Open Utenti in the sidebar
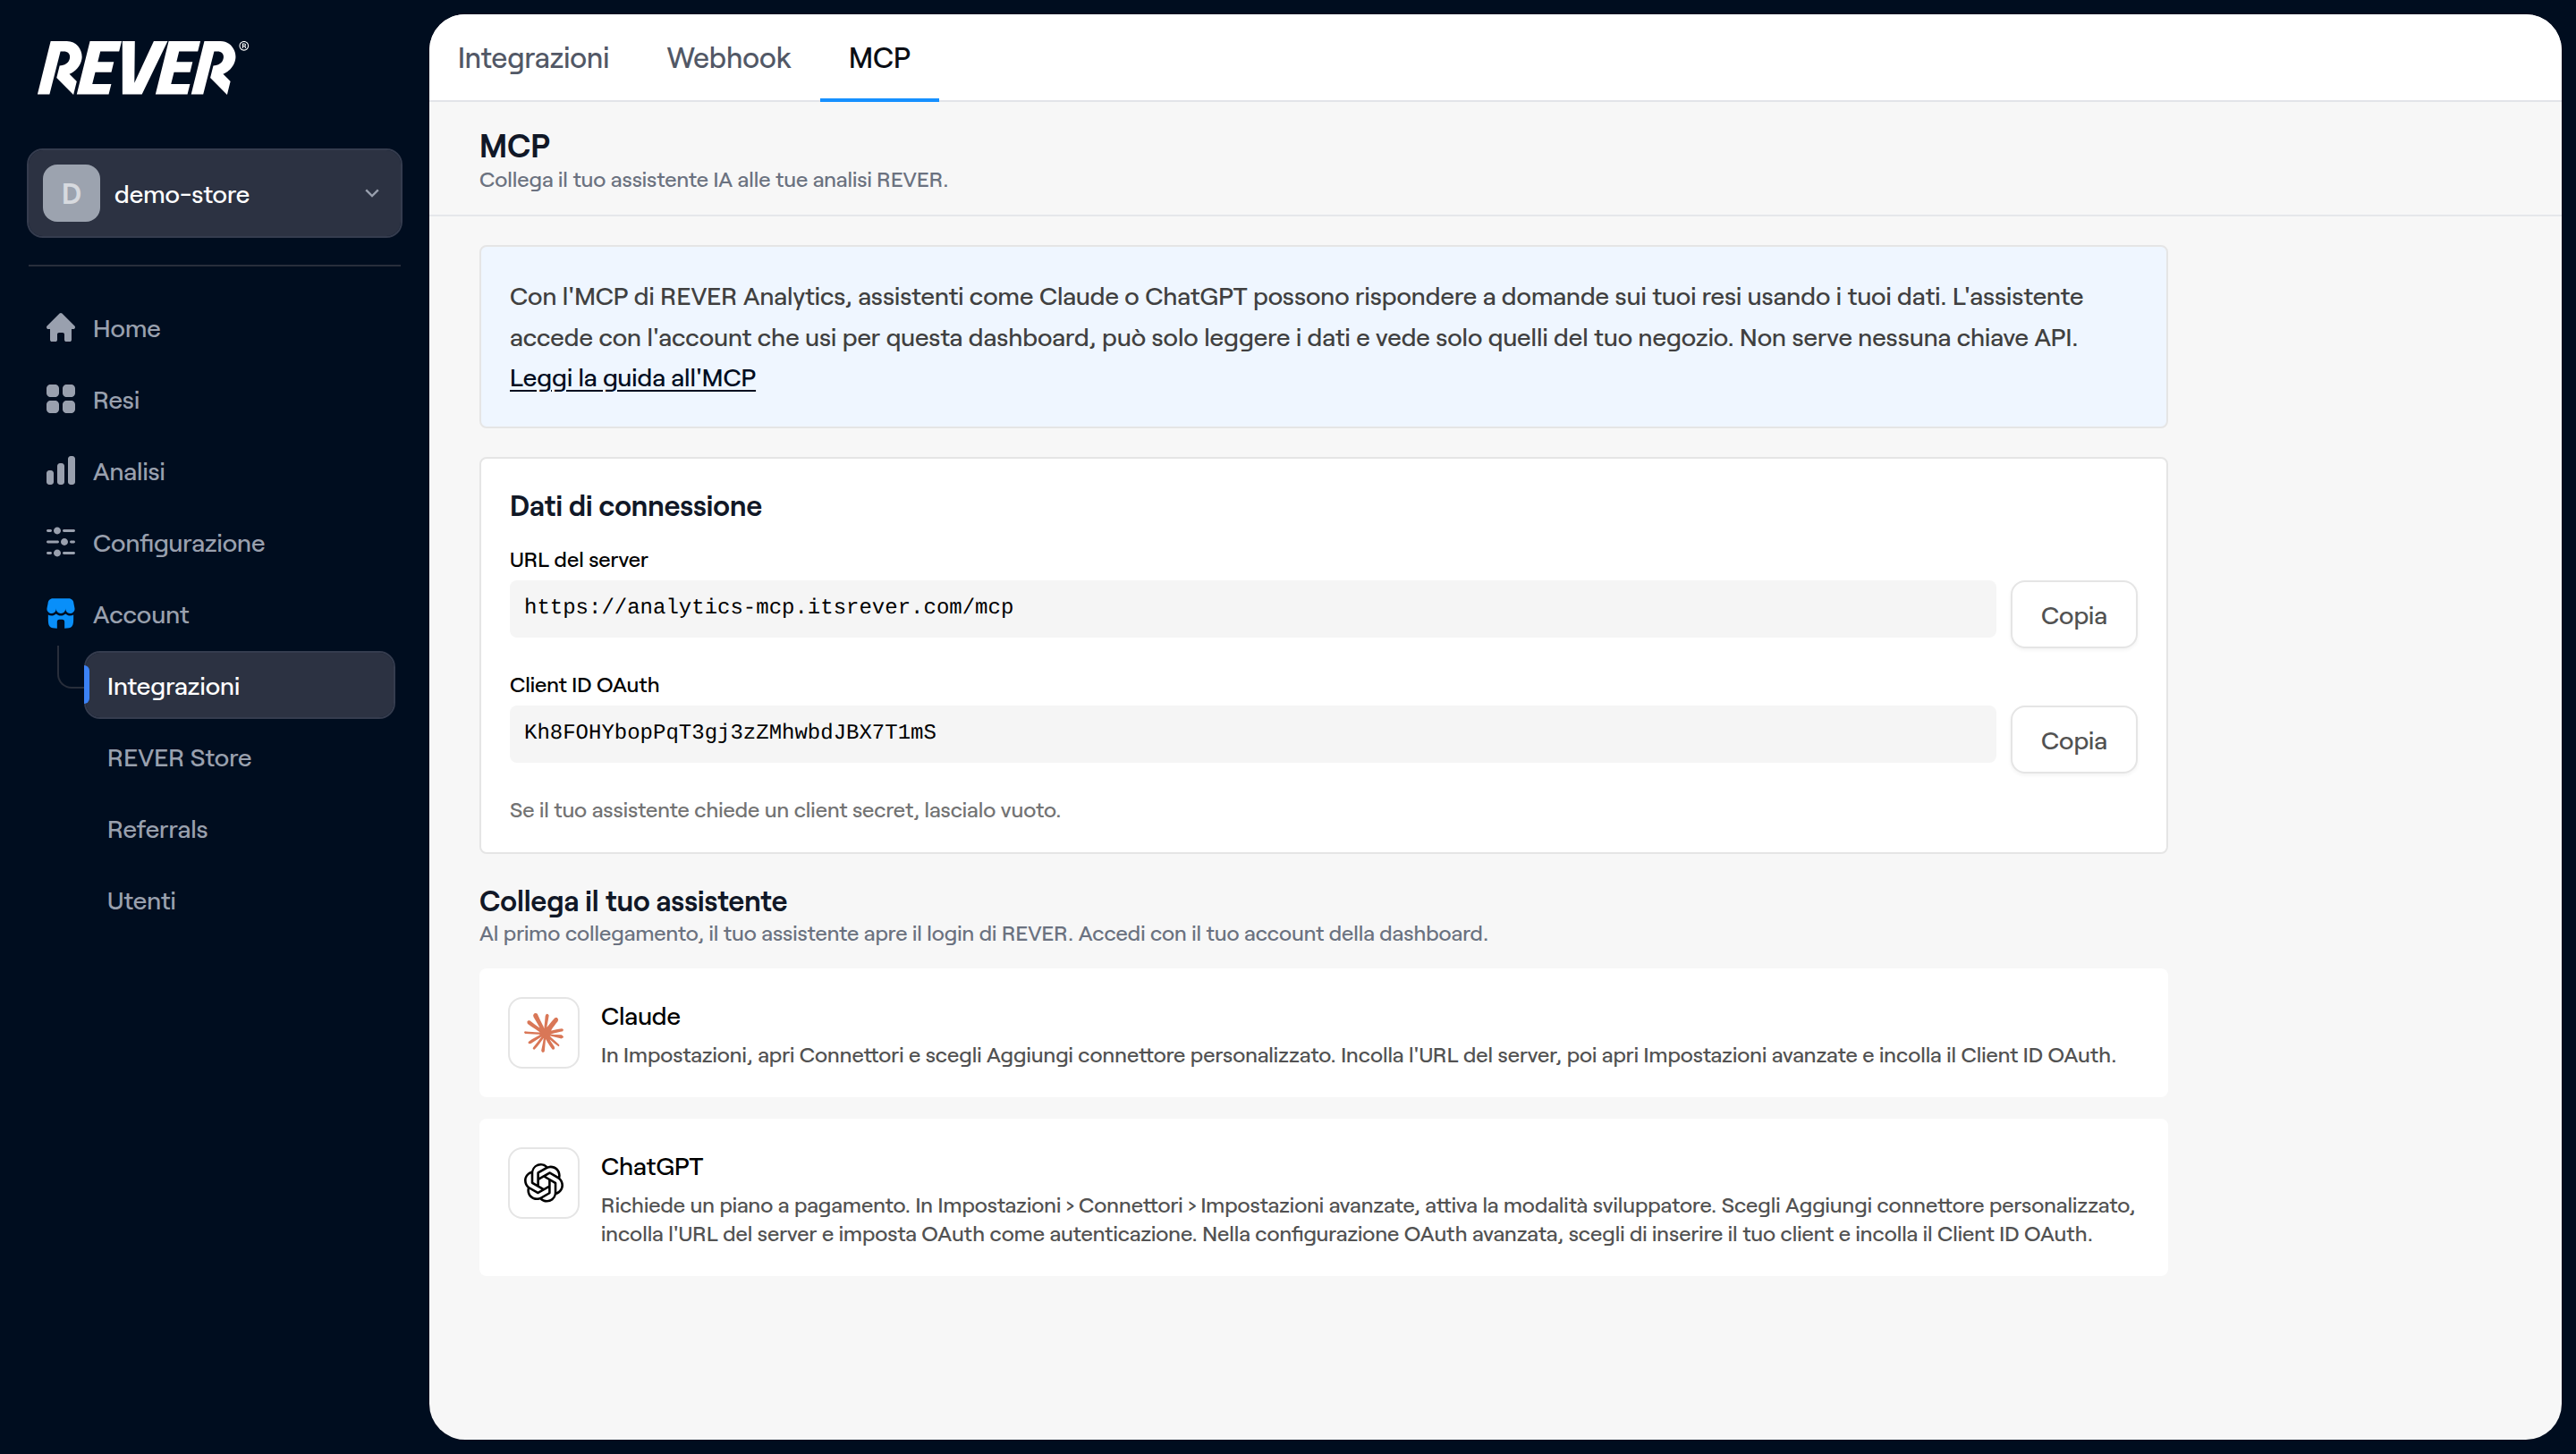This screenshot has height=1454, width=2576. point(141,901)
